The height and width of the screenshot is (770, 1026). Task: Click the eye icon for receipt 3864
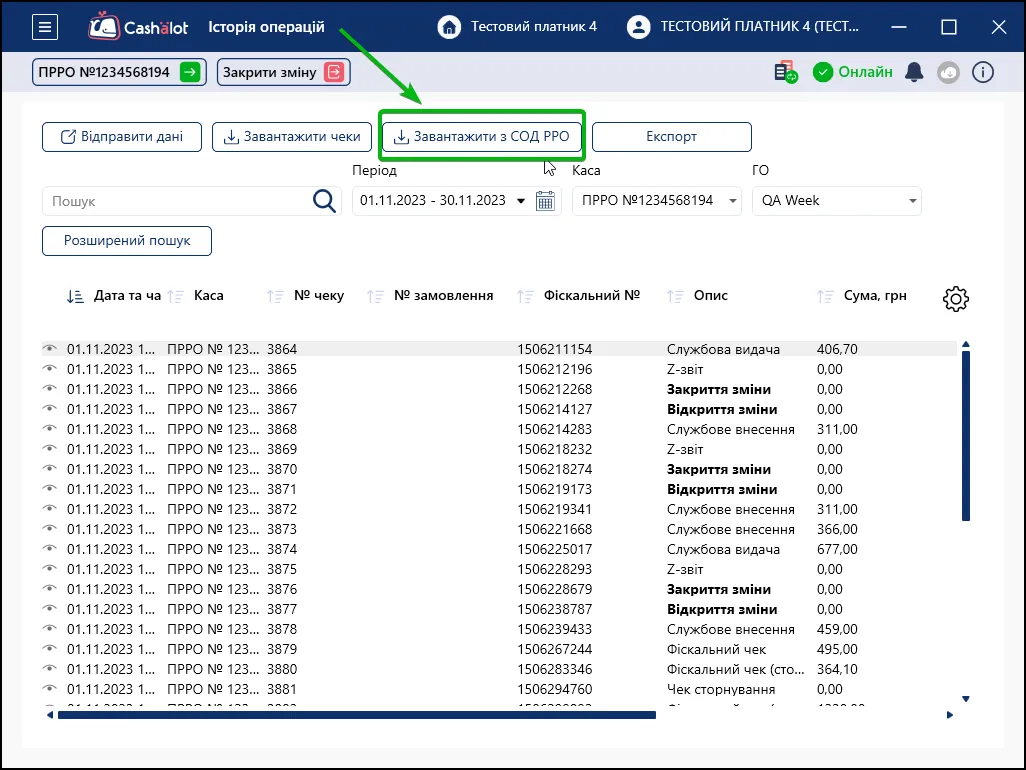50,349
